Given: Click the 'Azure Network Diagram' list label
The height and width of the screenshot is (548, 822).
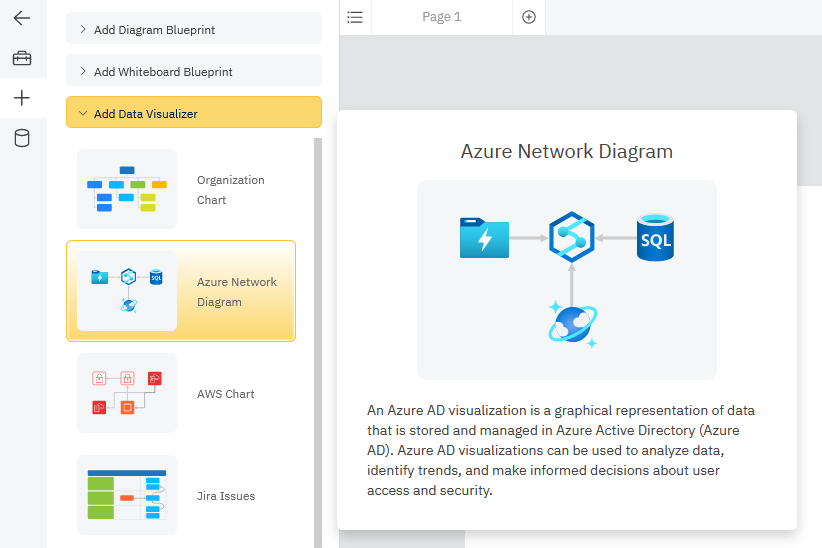Looking at the screenshot, I should [x=237, y=292].
